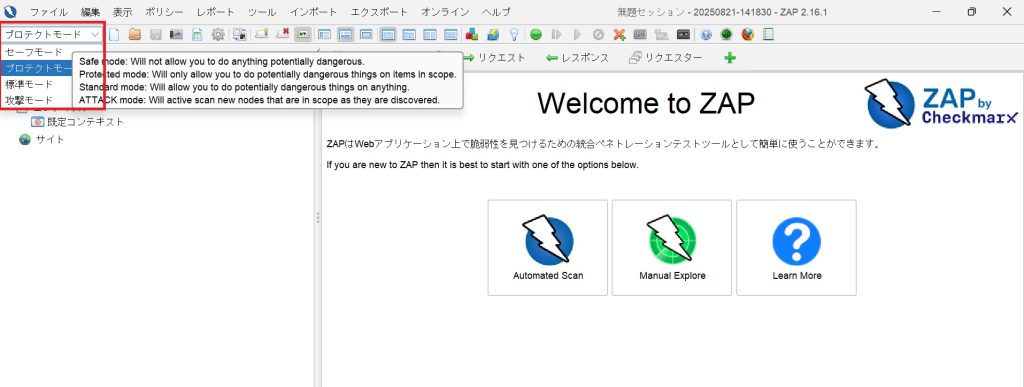This screenshot has height=387, width=1024.
Task: Open Manage Add-ons colored blocks icon
Action: [472, 35]
